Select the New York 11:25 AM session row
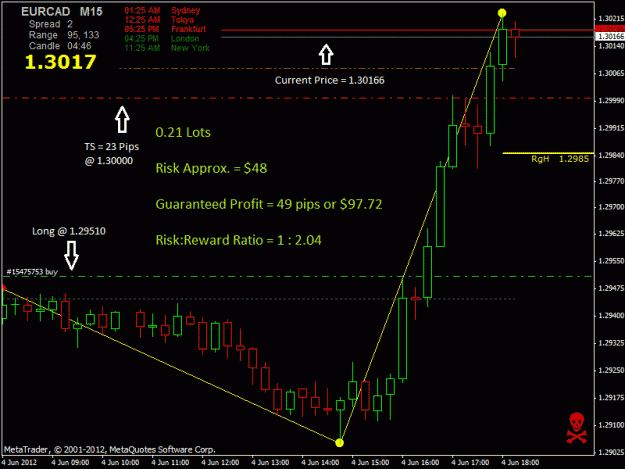 [167, 48]
